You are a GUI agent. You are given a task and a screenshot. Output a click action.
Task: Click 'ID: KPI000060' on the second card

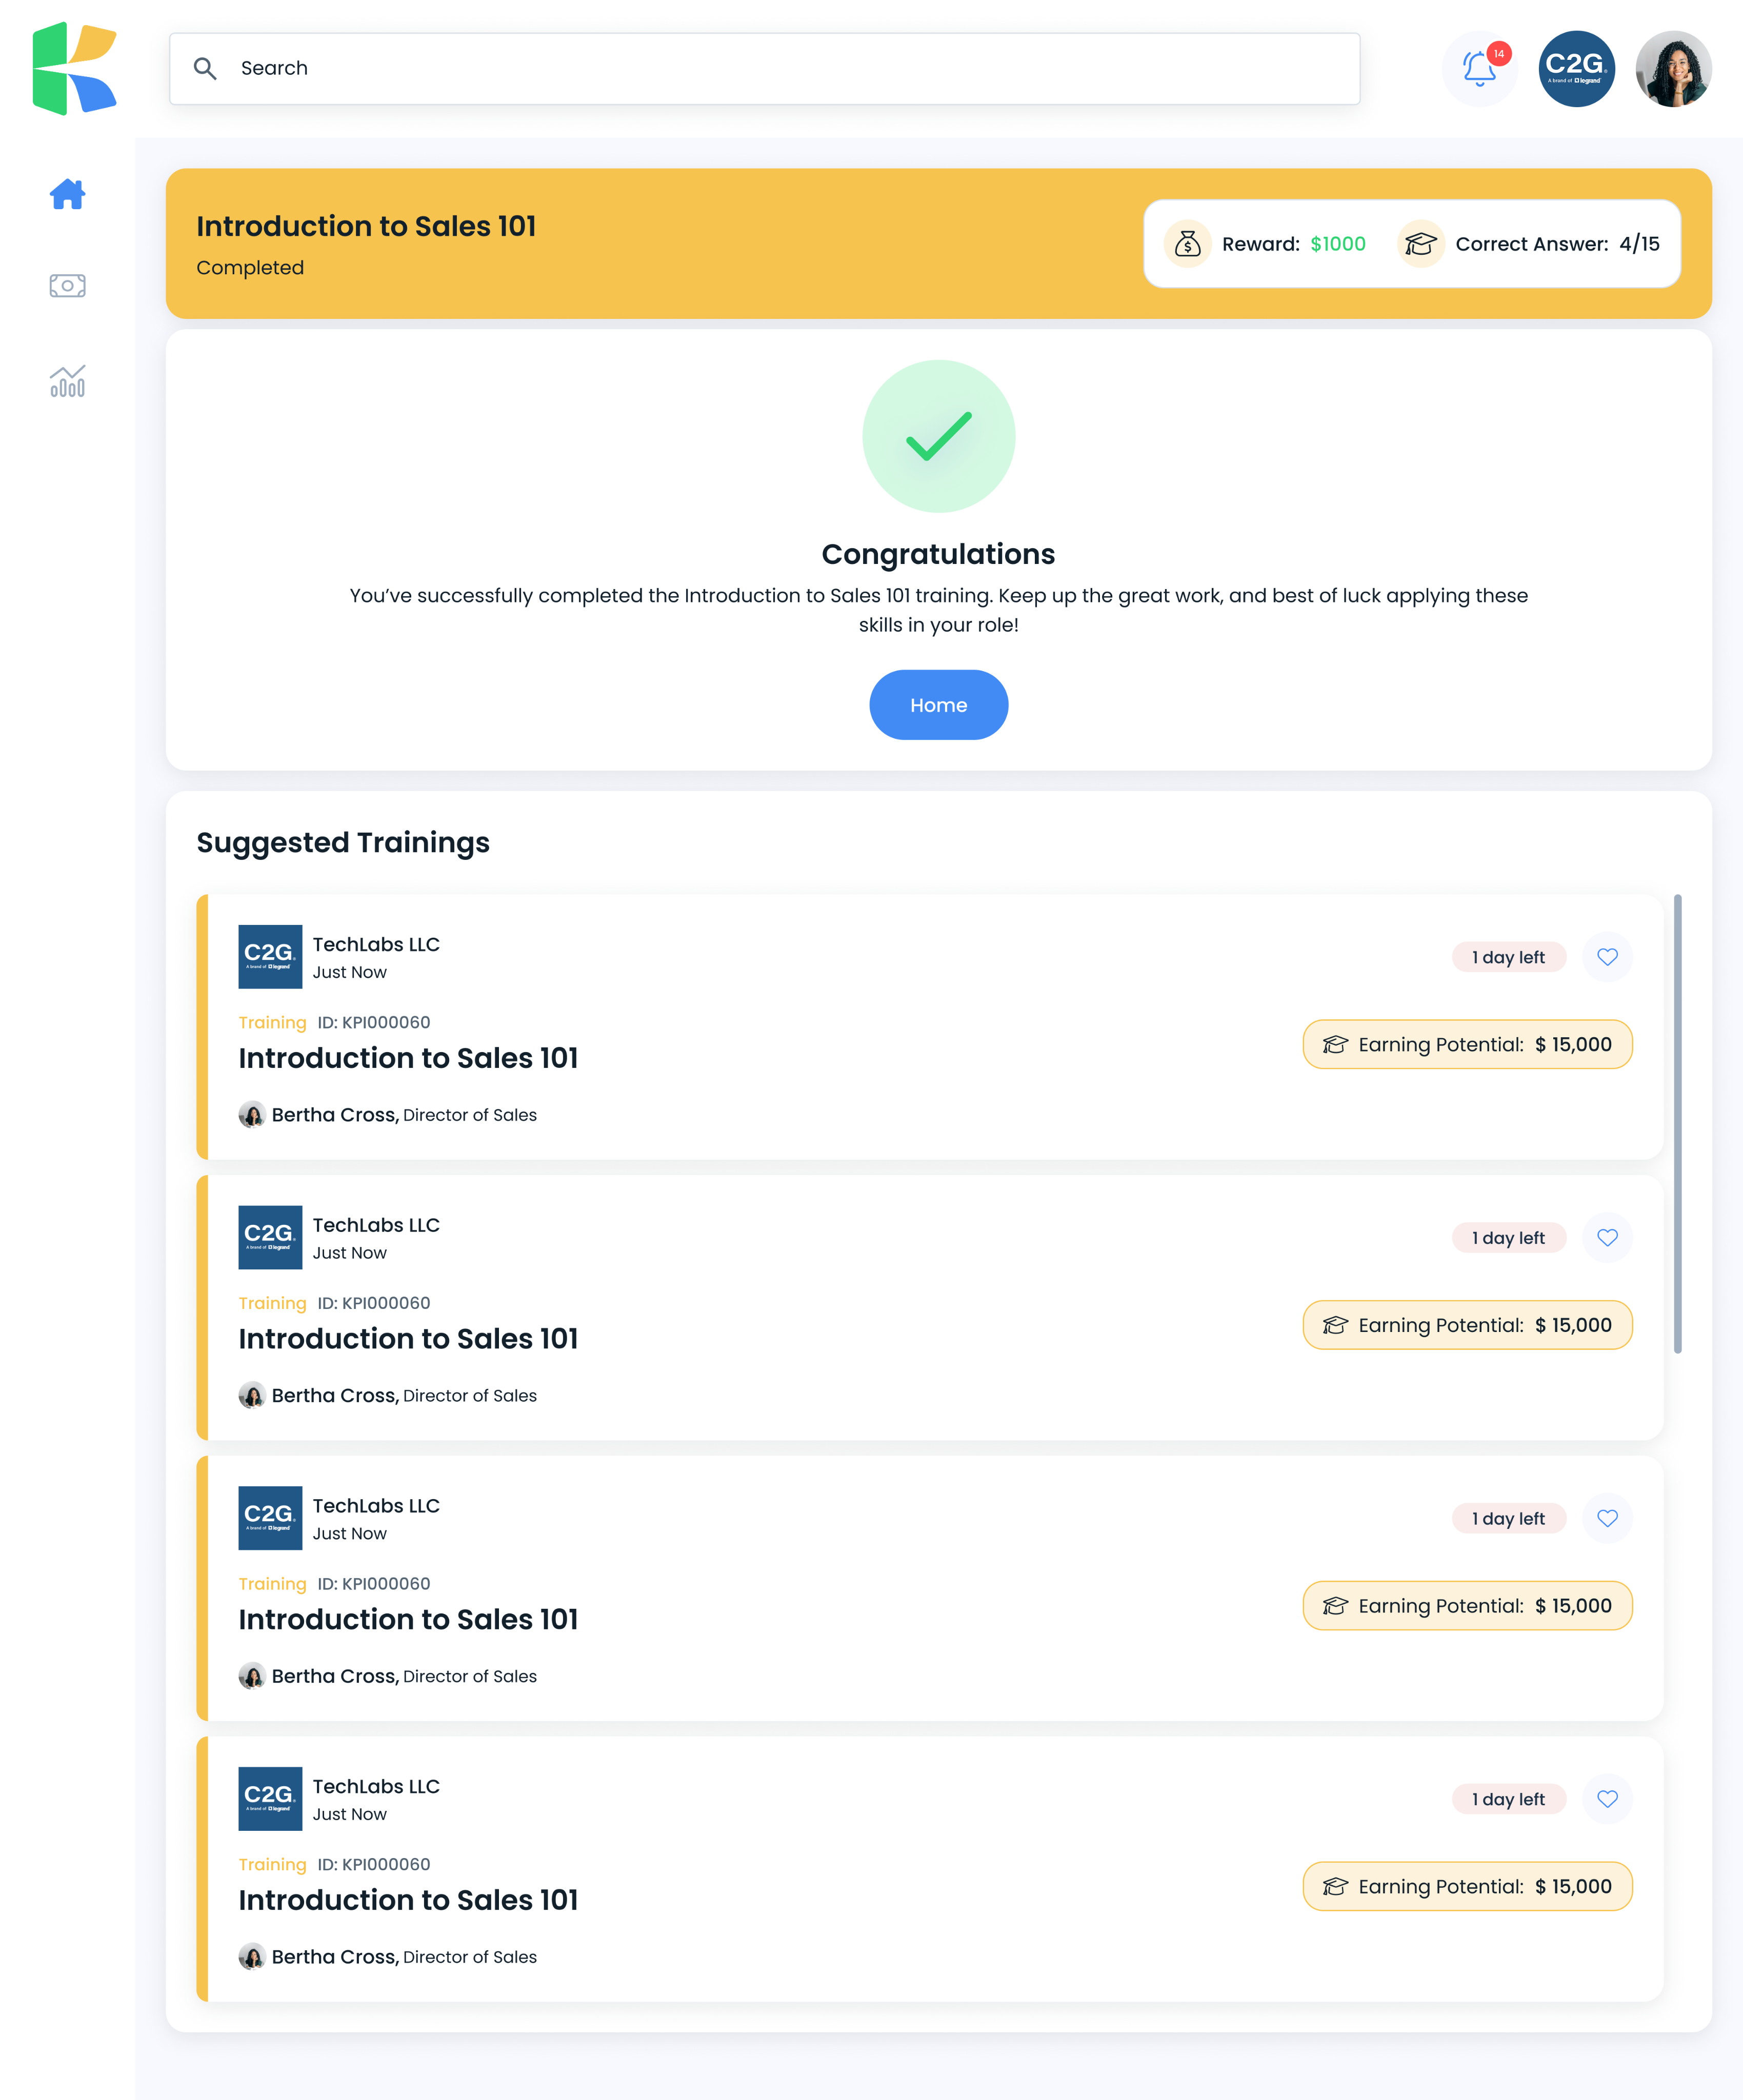click(x=374, y=1303)
